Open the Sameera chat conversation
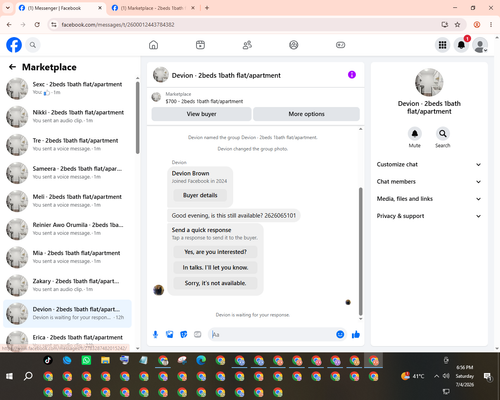Viewport: 500px width, 400px height. 68,173
